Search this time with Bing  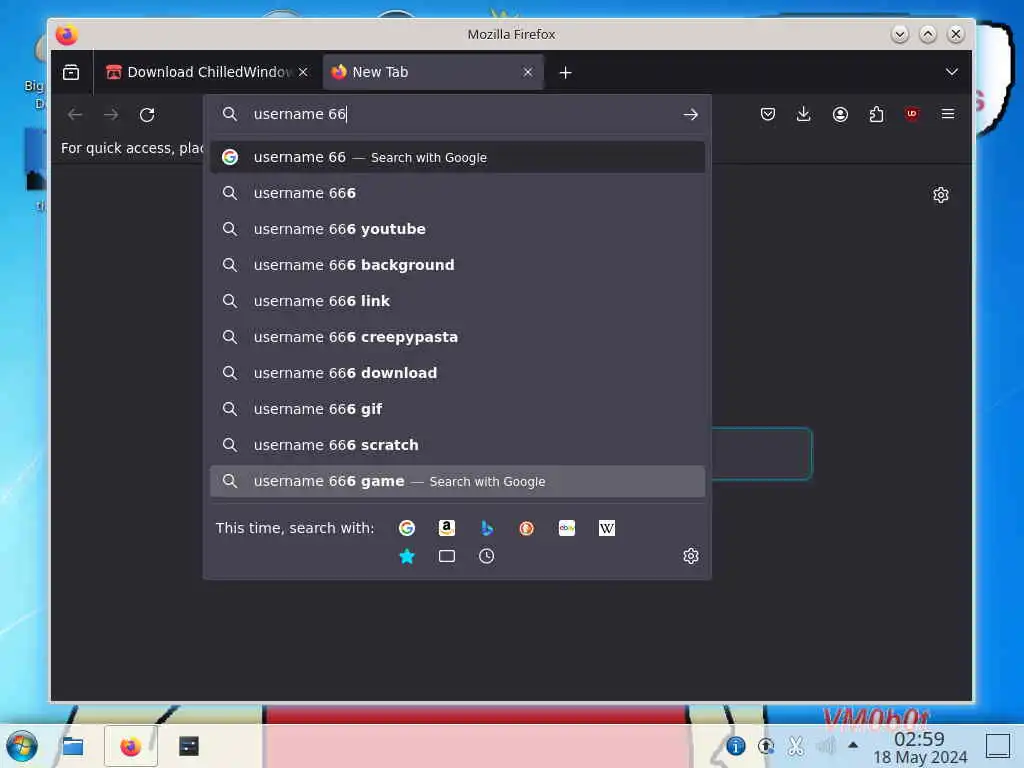coord(487,528)
